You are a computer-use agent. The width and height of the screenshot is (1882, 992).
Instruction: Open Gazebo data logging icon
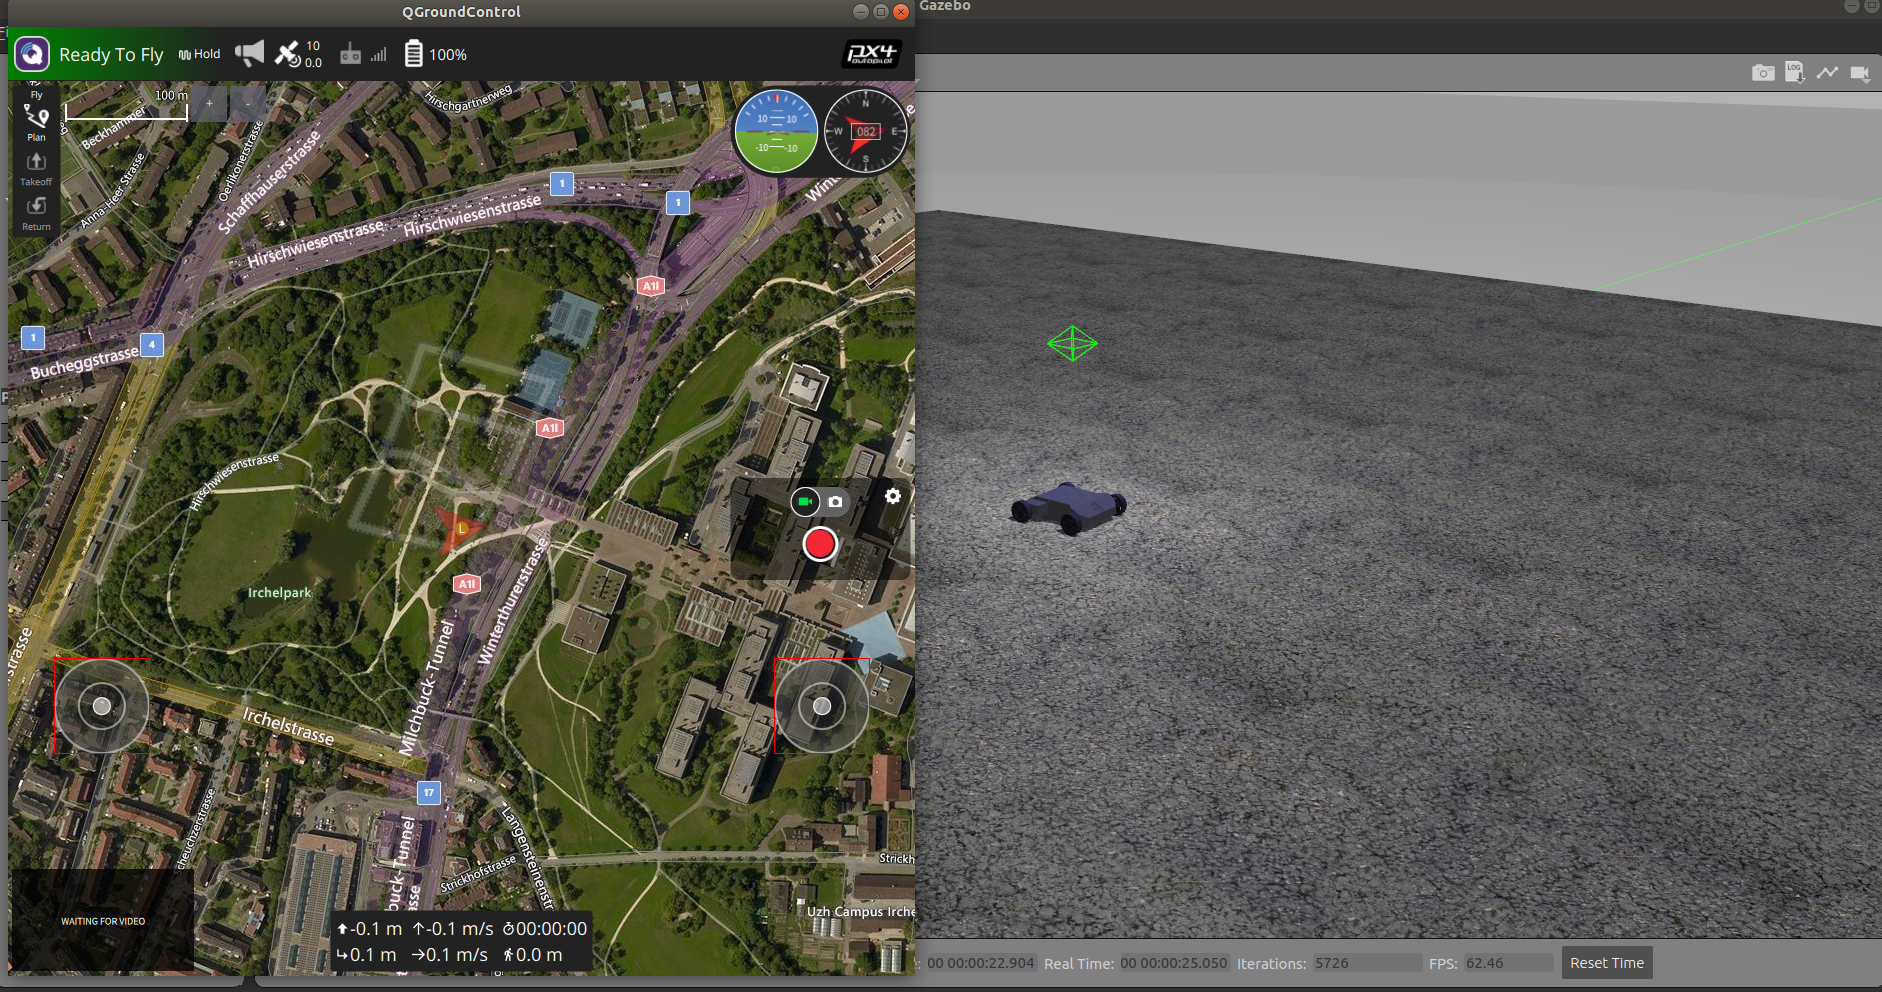pyautogui.click(x=1795, y=73)
